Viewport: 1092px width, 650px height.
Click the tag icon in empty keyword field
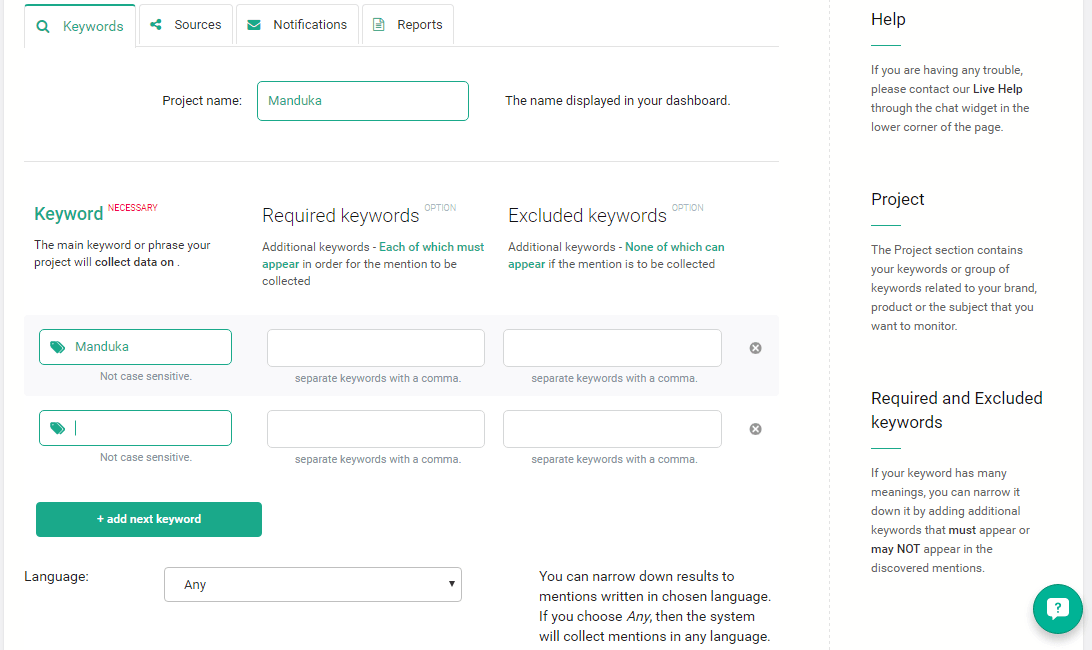tap(58, 428)
